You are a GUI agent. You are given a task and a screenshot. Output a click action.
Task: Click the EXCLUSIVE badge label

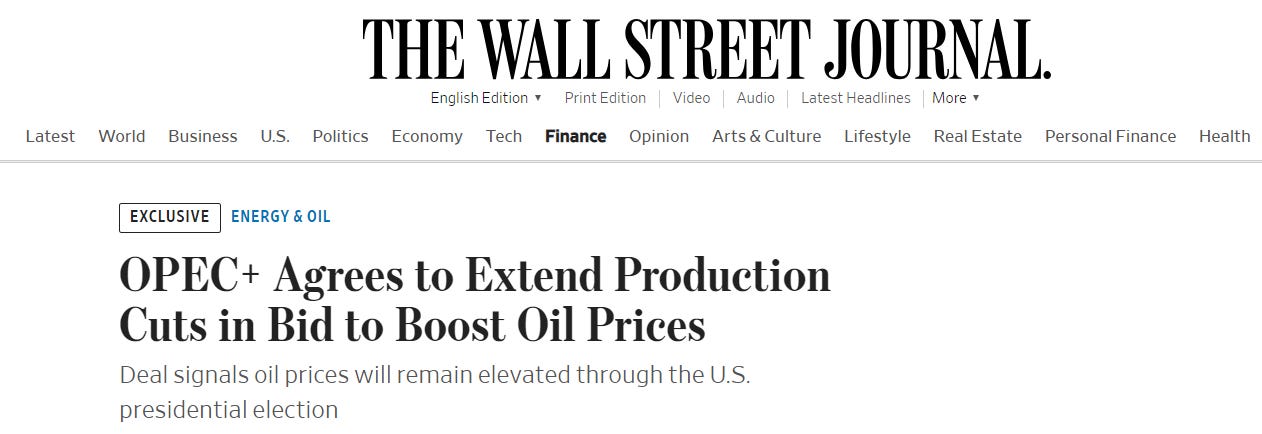click(x=170, y=217)
